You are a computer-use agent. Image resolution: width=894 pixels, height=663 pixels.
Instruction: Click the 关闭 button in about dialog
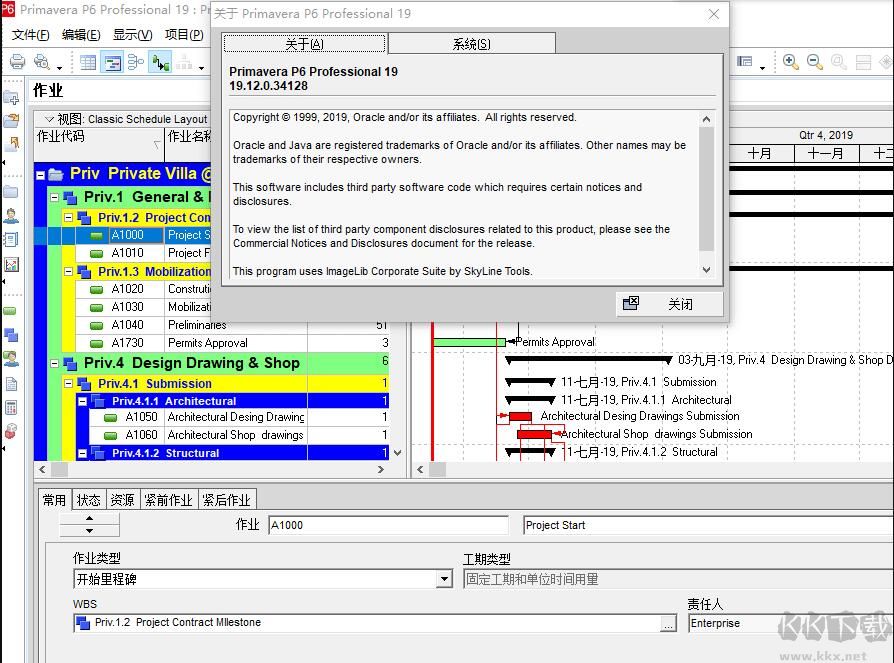(x=669, y=304)
